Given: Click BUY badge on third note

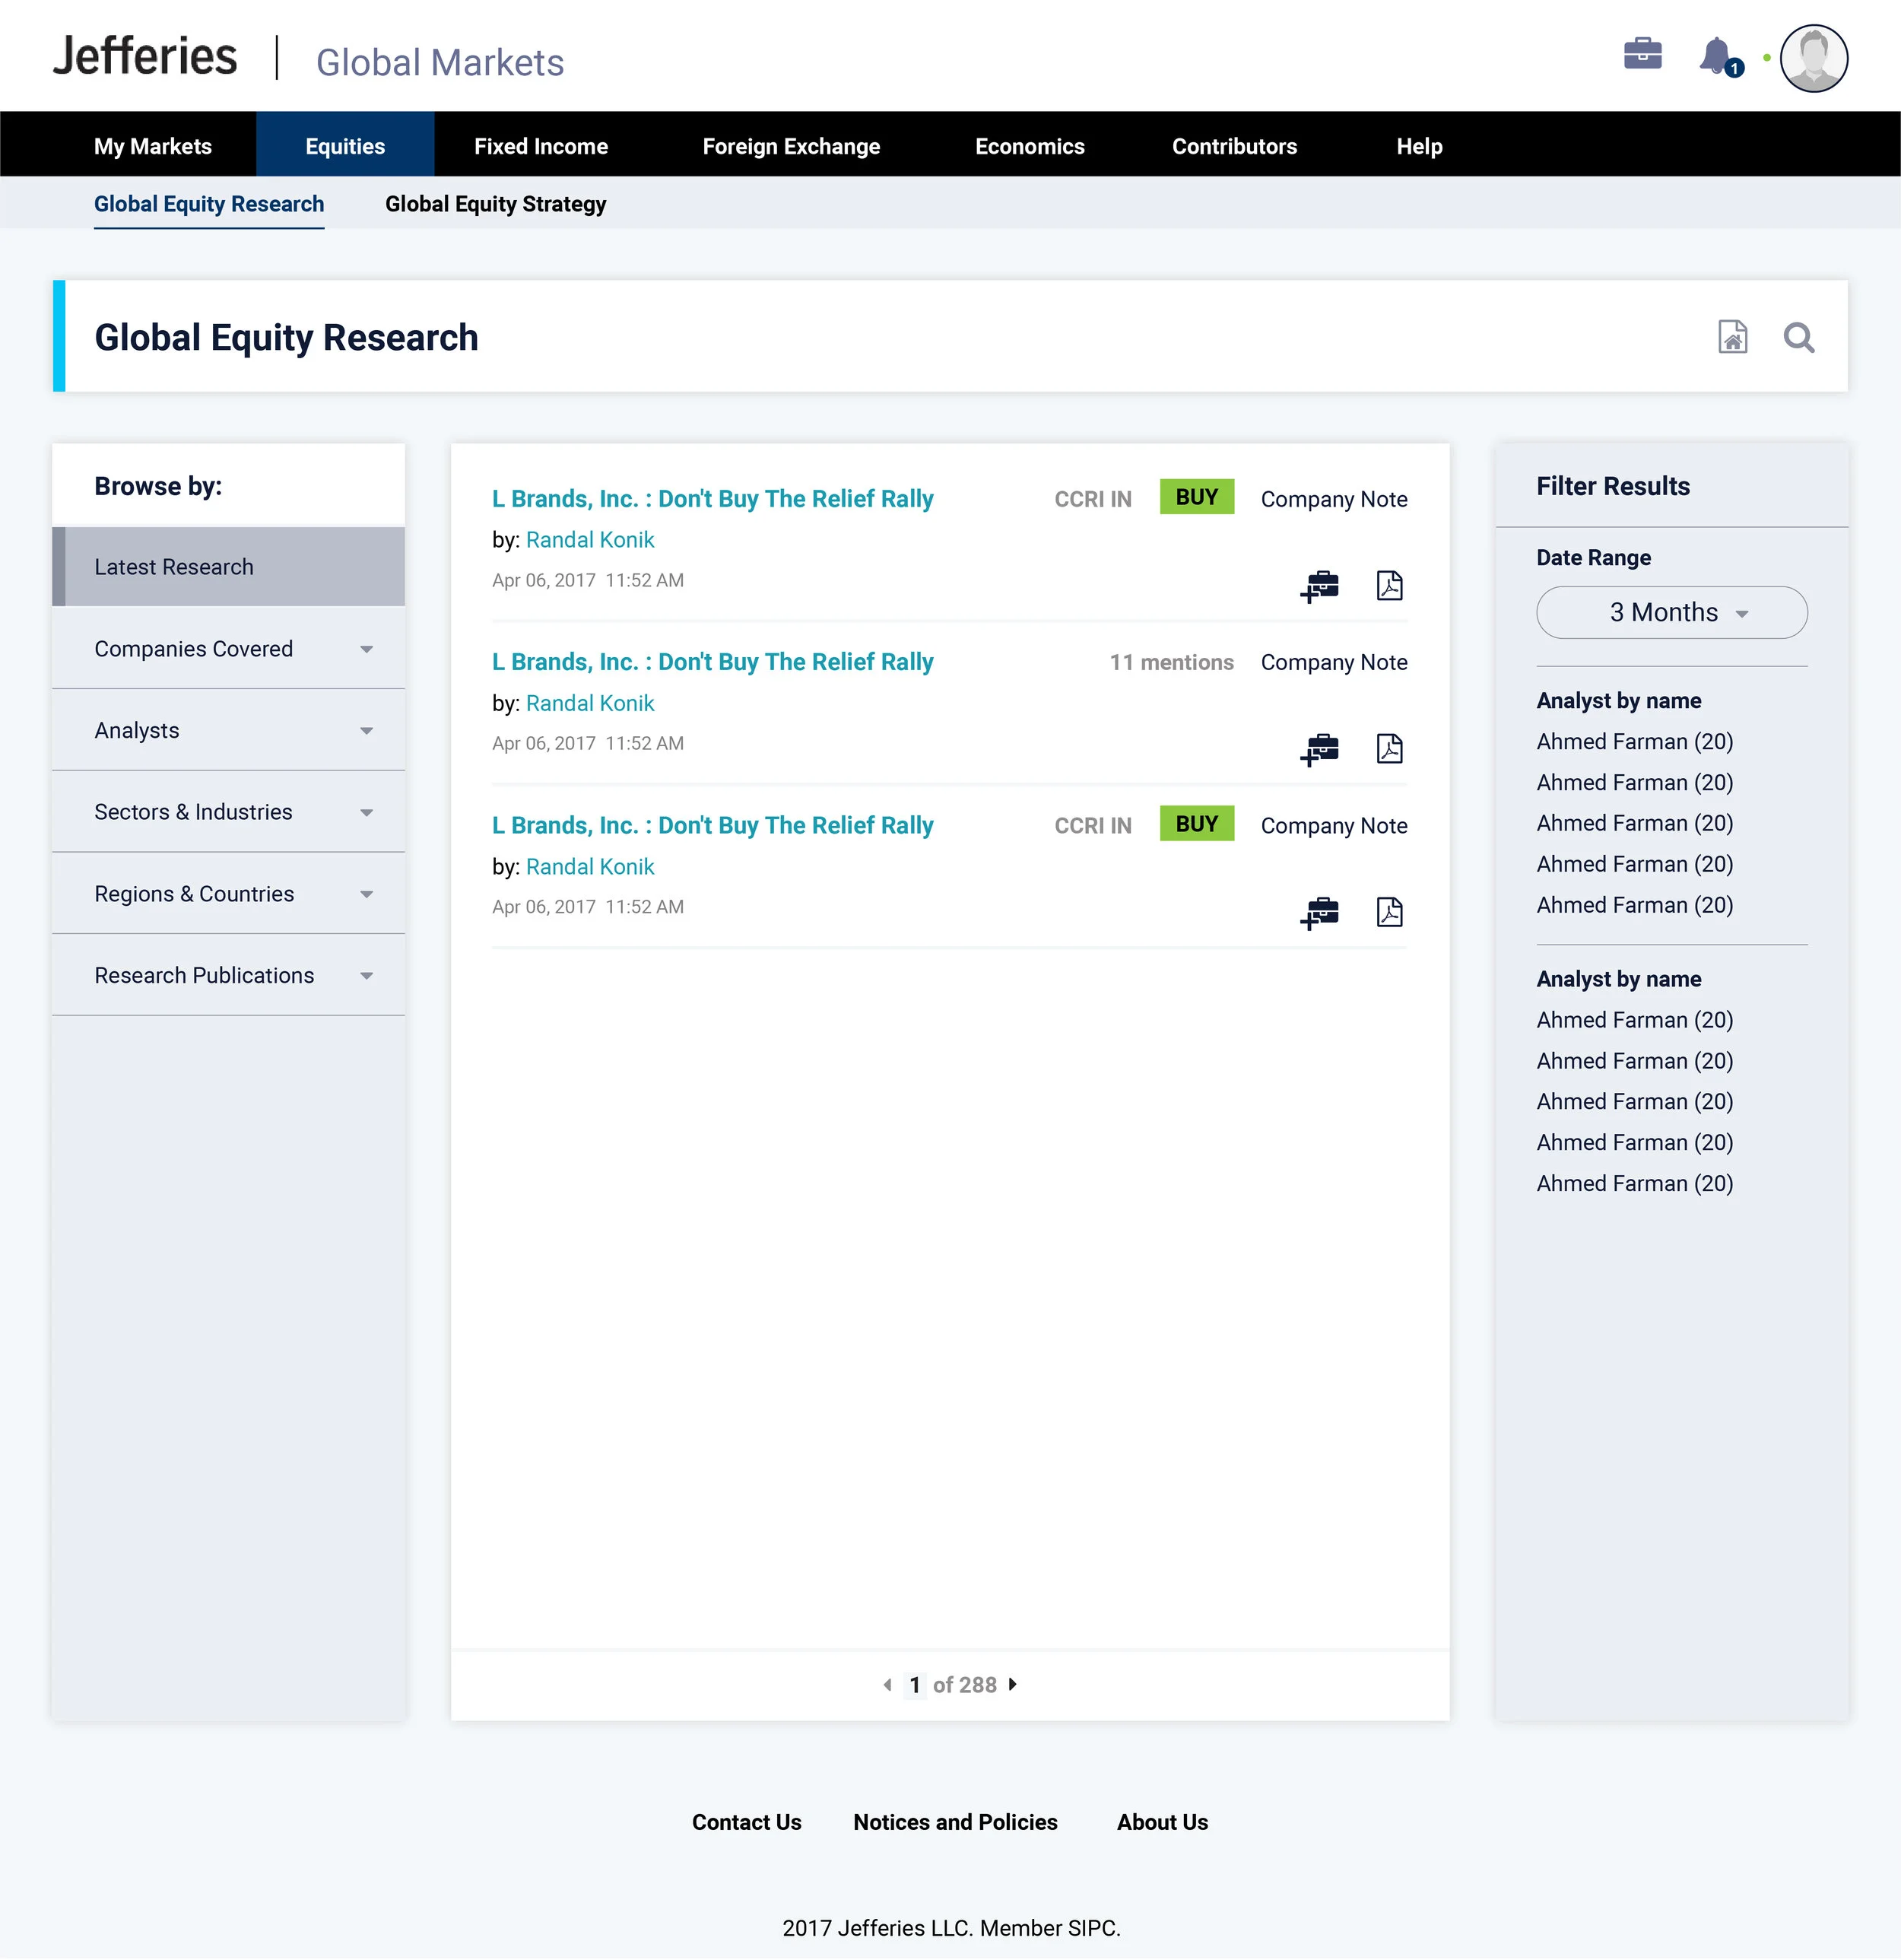Looking at the screenshot, I should tap(1196, 824).
